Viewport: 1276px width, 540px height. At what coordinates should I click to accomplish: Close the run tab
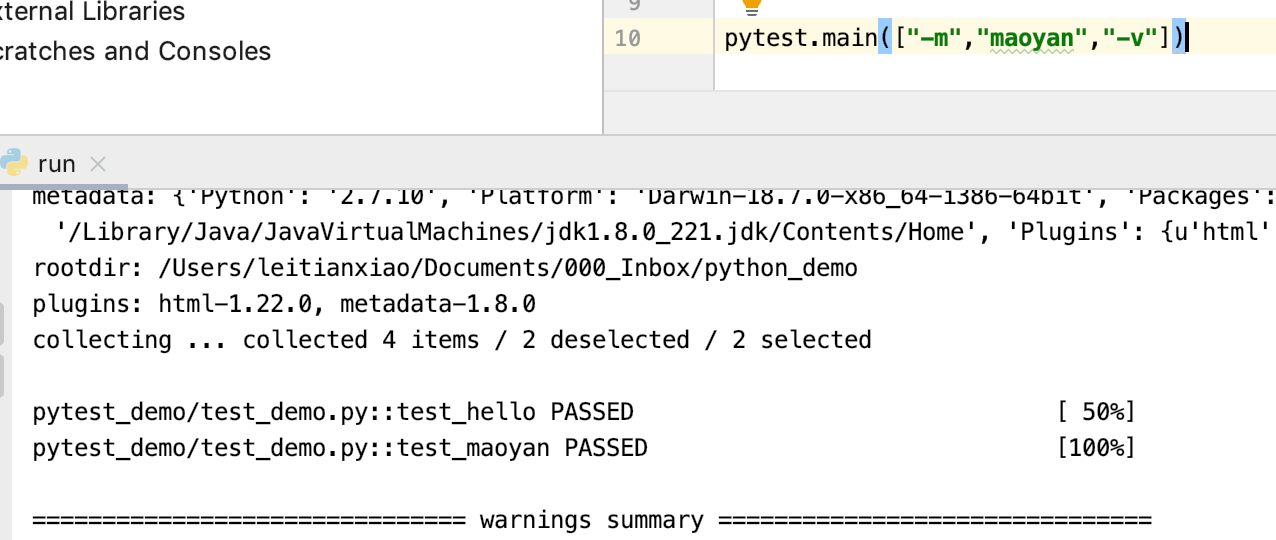point(97,164)
